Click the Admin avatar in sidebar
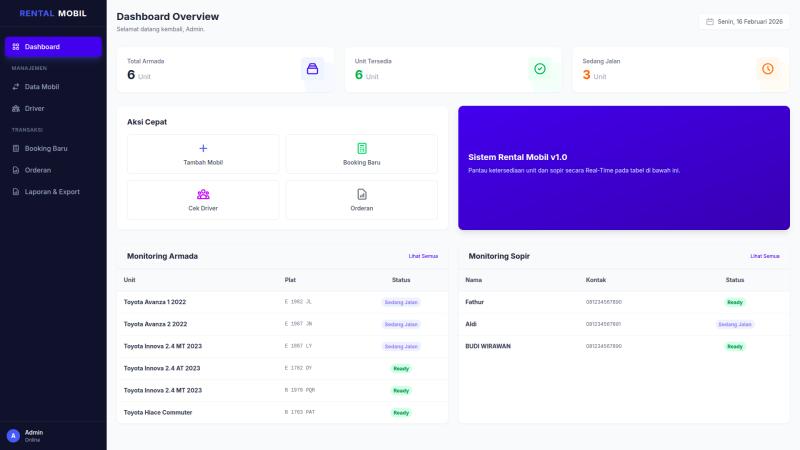The image size is (800, 450). coord(13,435)
